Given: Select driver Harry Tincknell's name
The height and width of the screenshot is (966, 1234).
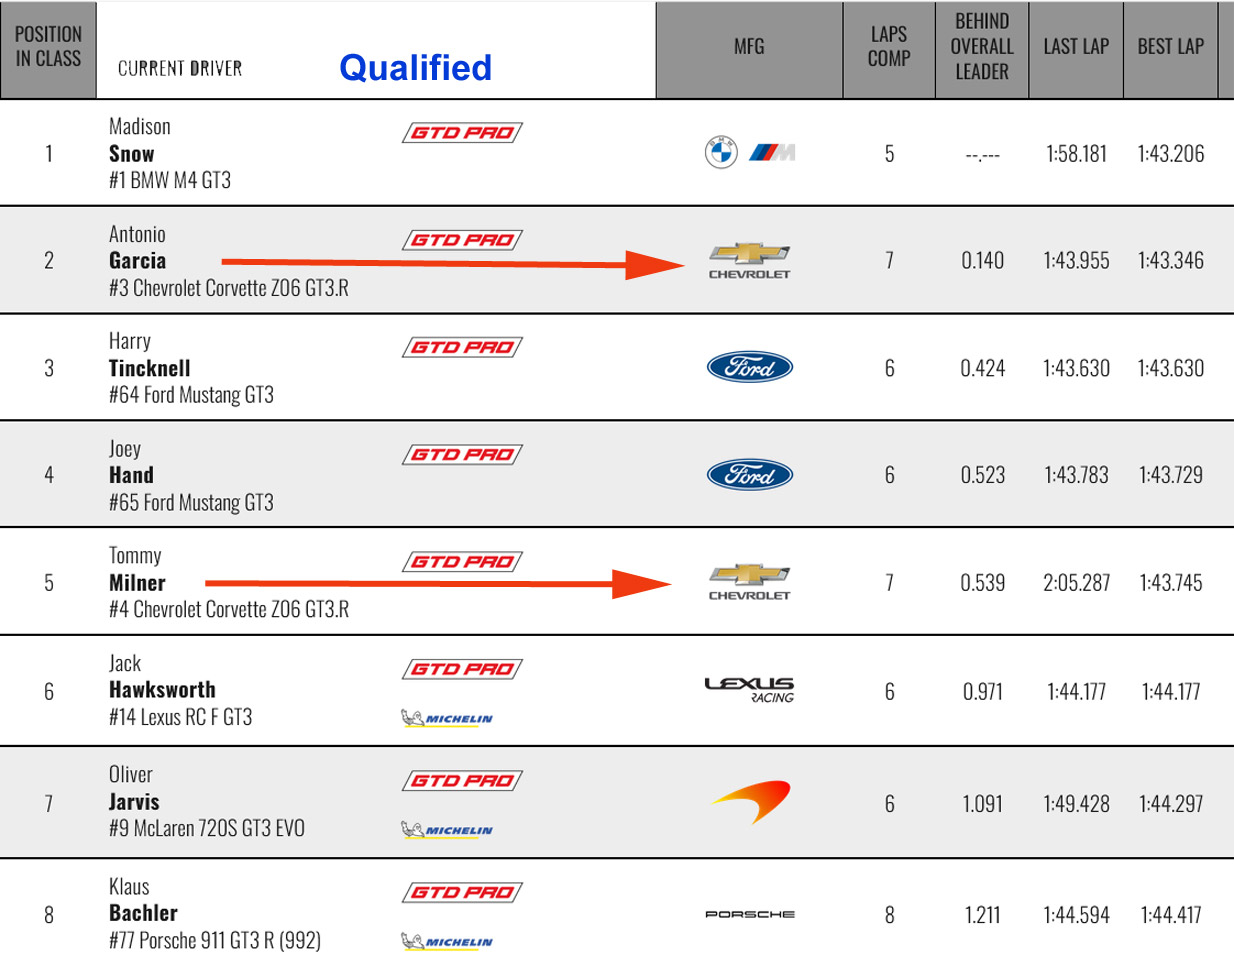Looking at the screenshot, I should click(150, 368).
